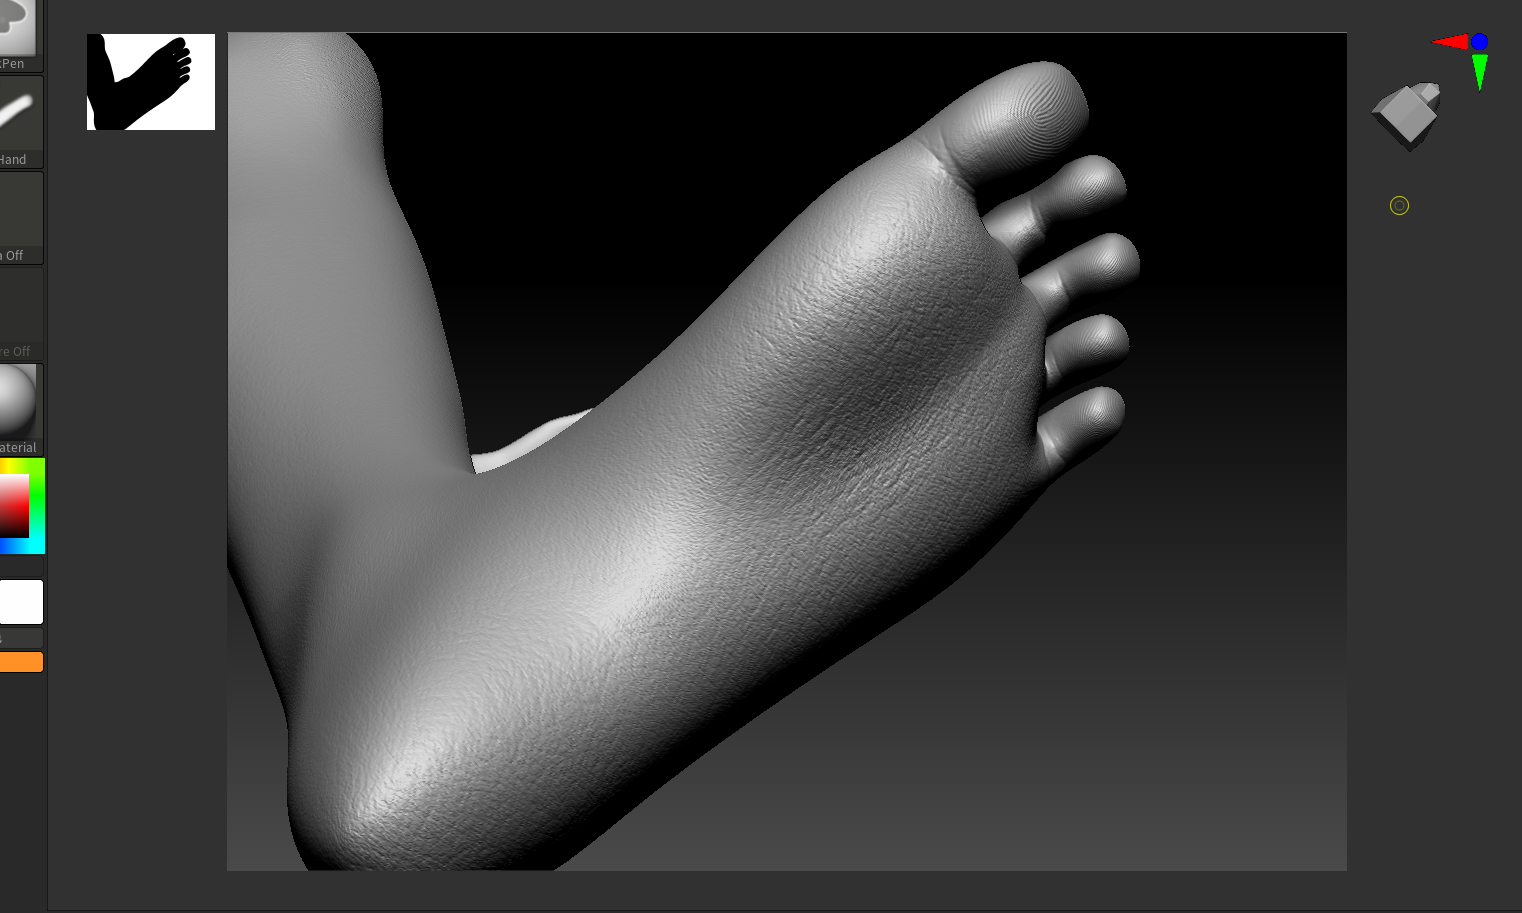This screenshot has height=913, width=1522.
Task: Select the white main color swatch
Action: (21, 602)
